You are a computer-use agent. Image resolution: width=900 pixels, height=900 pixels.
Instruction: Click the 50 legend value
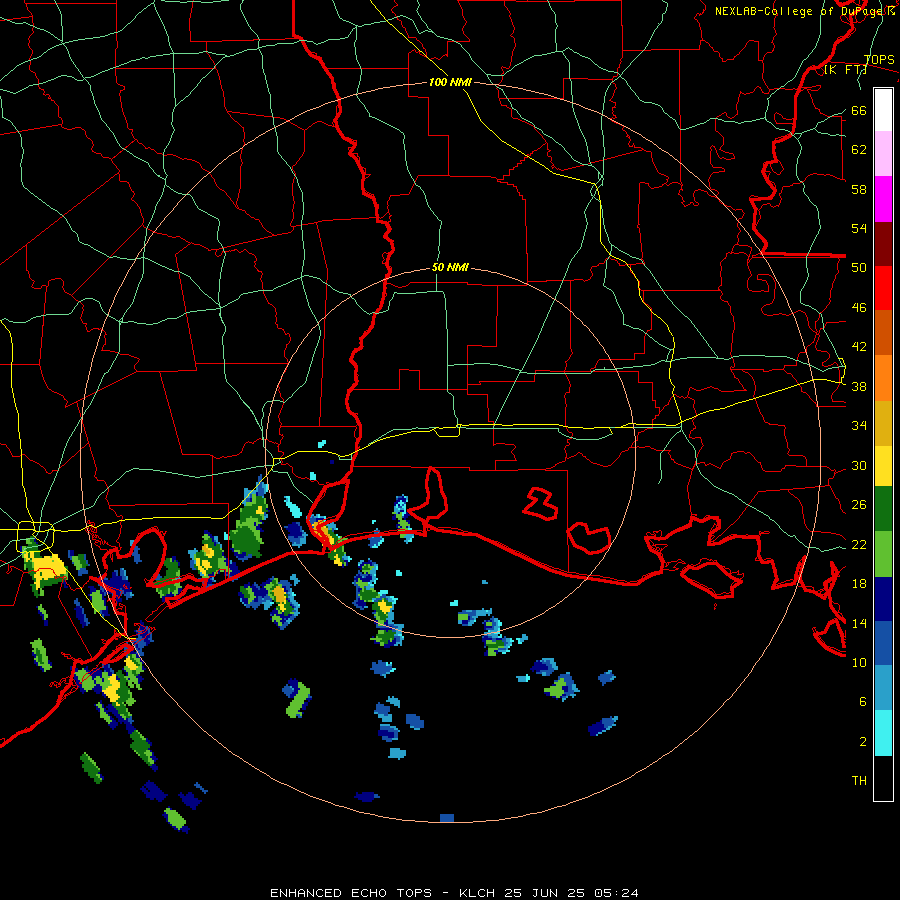click(859, 268)
